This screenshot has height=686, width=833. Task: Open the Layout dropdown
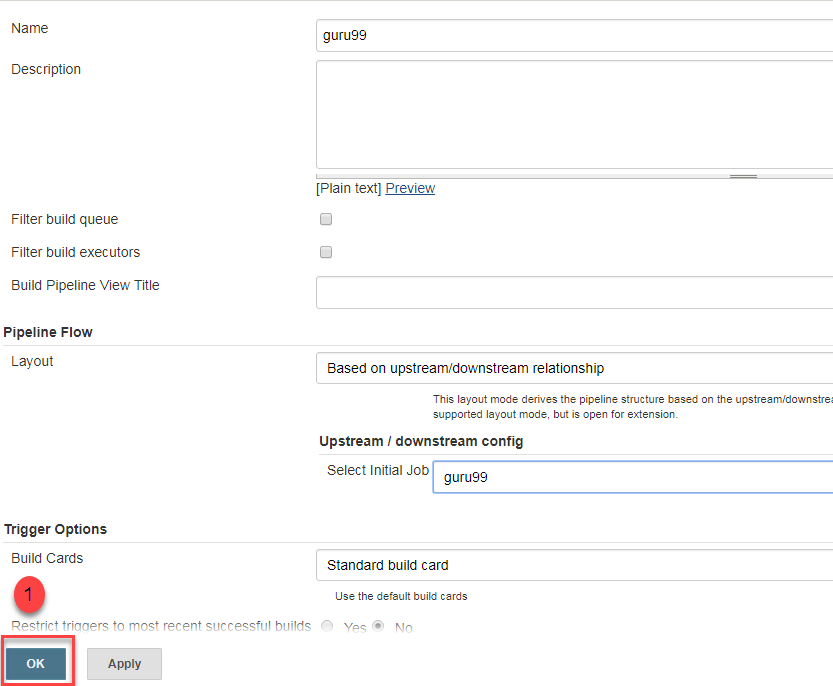coord(574,368)
